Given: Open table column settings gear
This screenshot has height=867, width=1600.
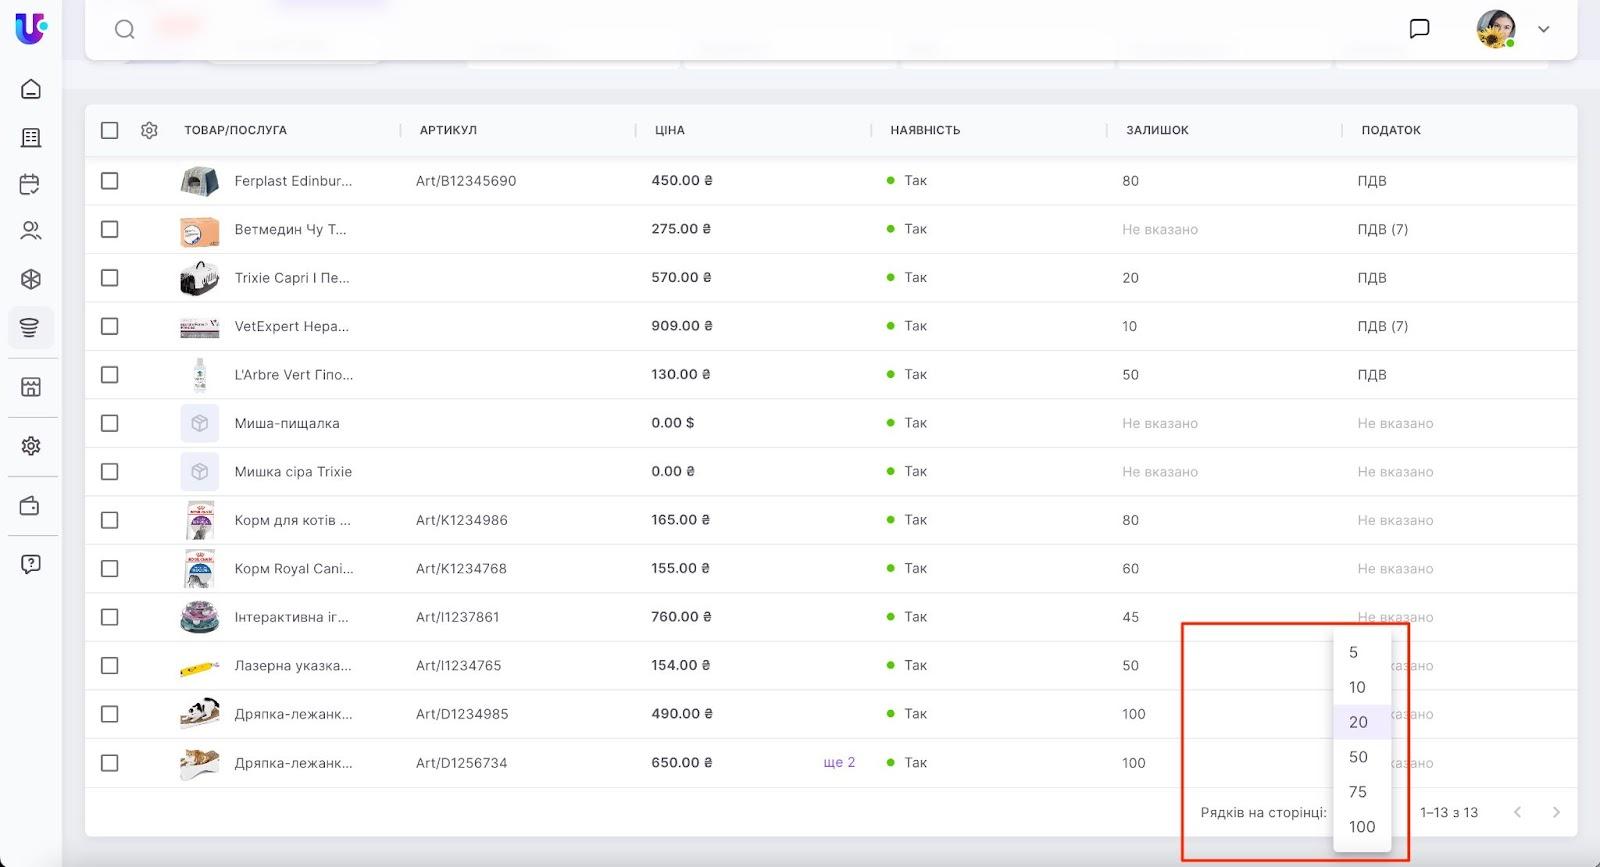Looking at the screenshot, I should [149, 130].
